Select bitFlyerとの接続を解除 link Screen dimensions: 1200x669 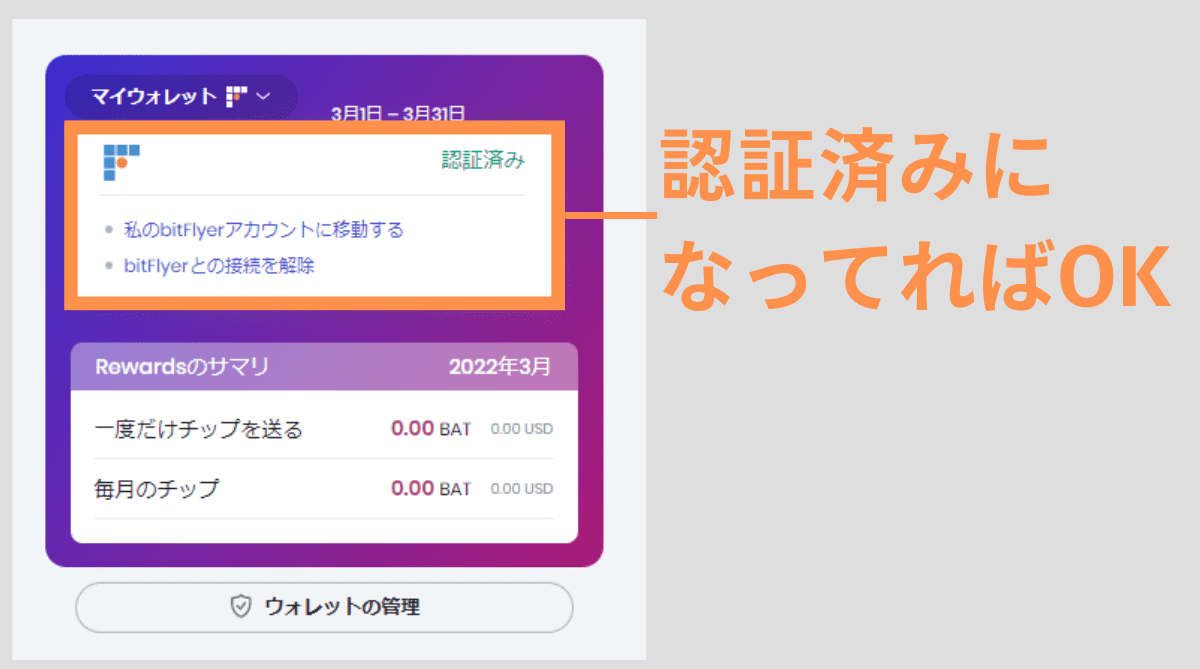click(219, 266)
